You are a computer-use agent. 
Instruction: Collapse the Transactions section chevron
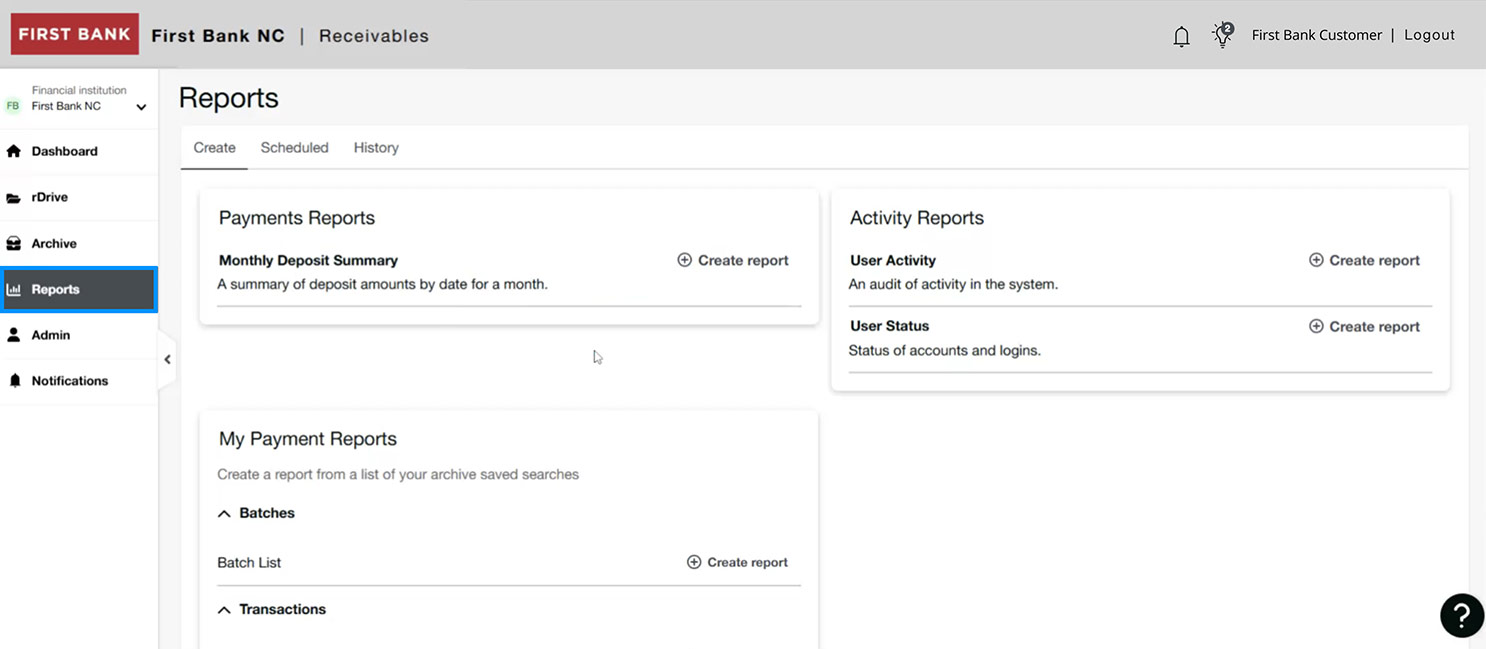(224, 609)
